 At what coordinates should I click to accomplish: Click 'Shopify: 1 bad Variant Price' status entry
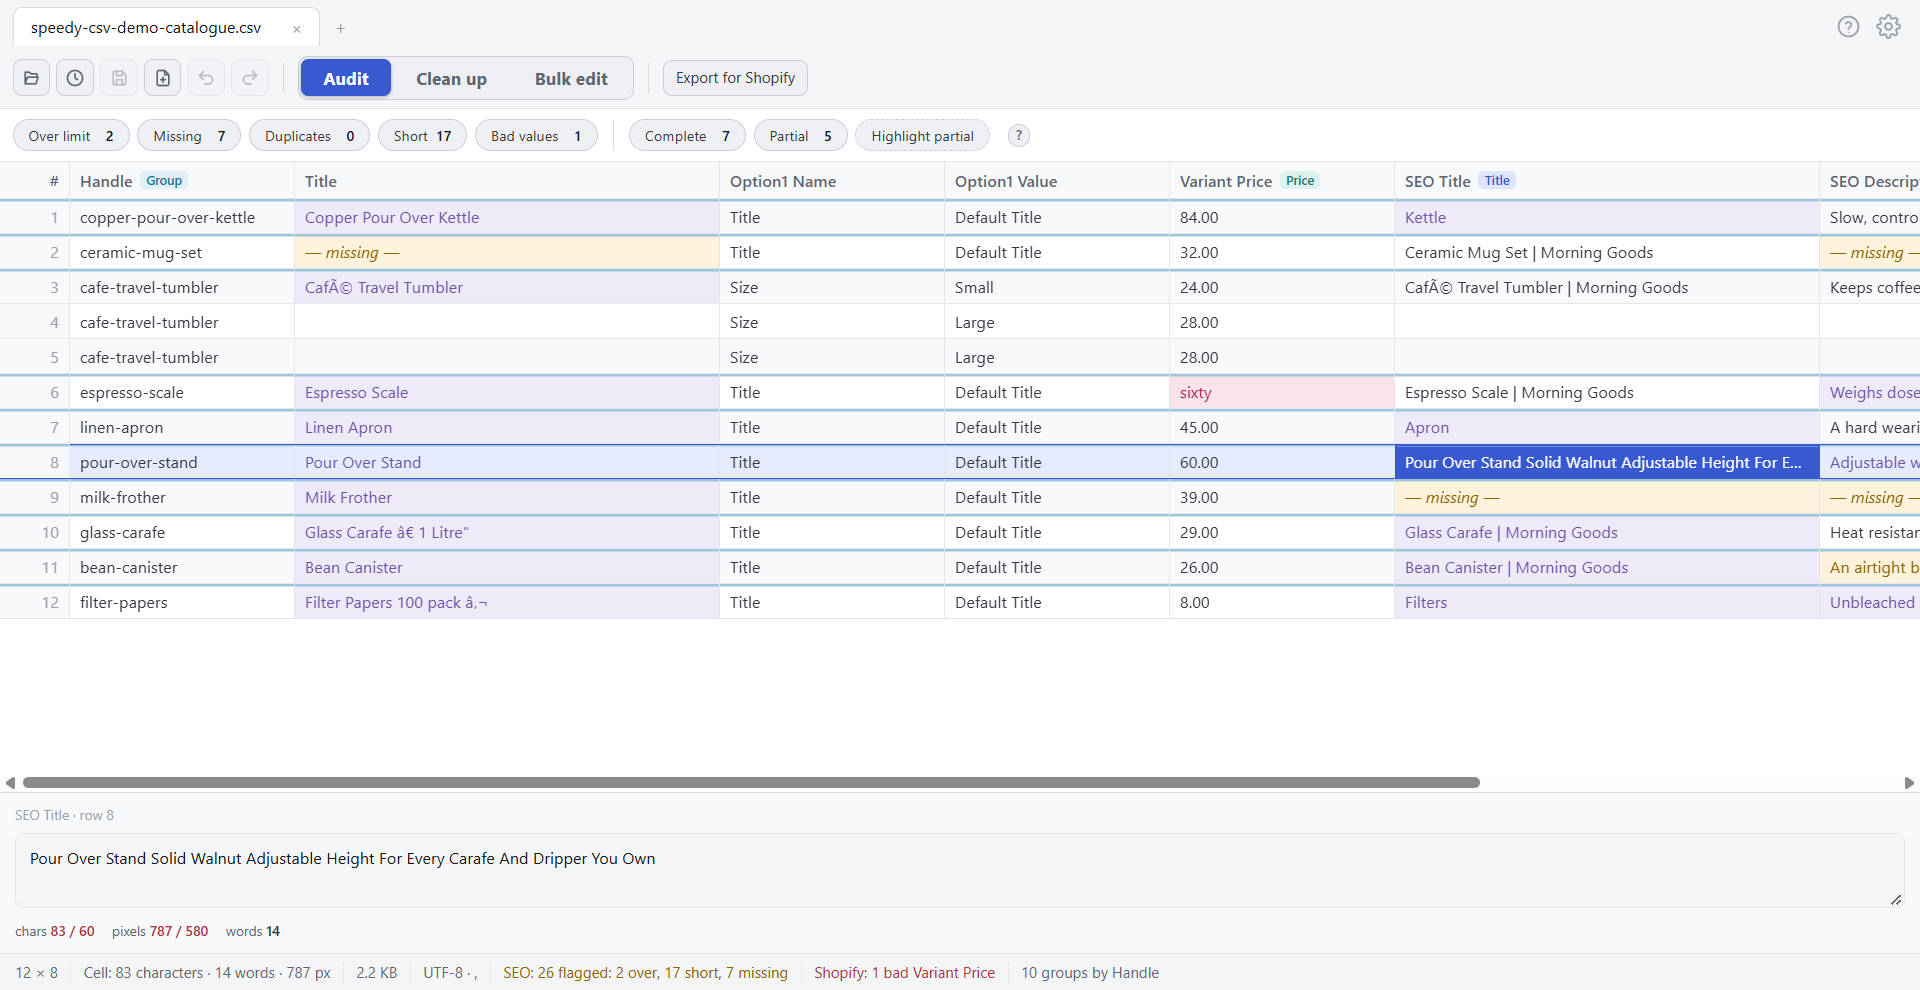coord(904,973)
